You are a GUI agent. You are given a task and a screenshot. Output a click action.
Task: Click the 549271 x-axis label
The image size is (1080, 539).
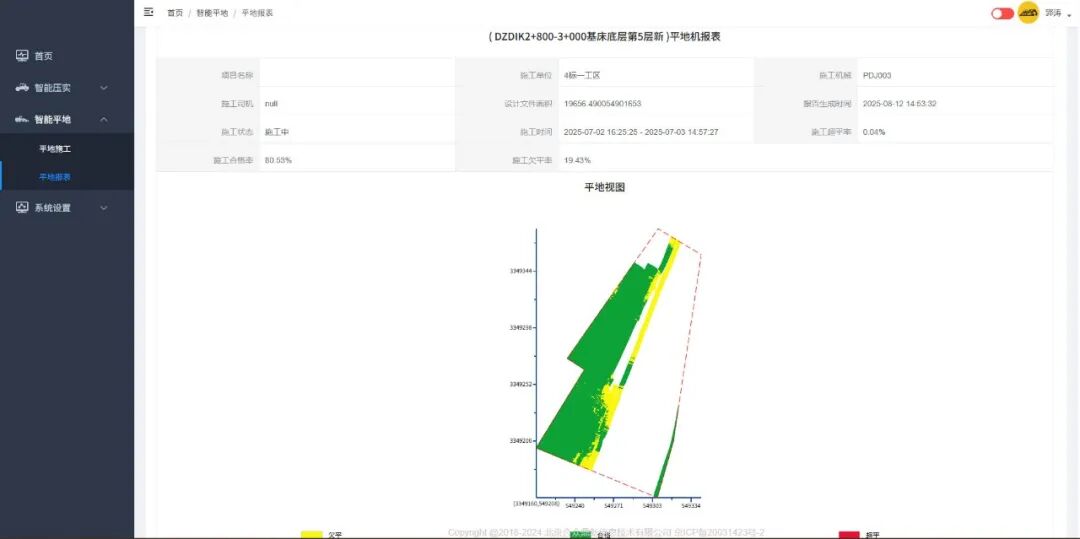(614, 505)
